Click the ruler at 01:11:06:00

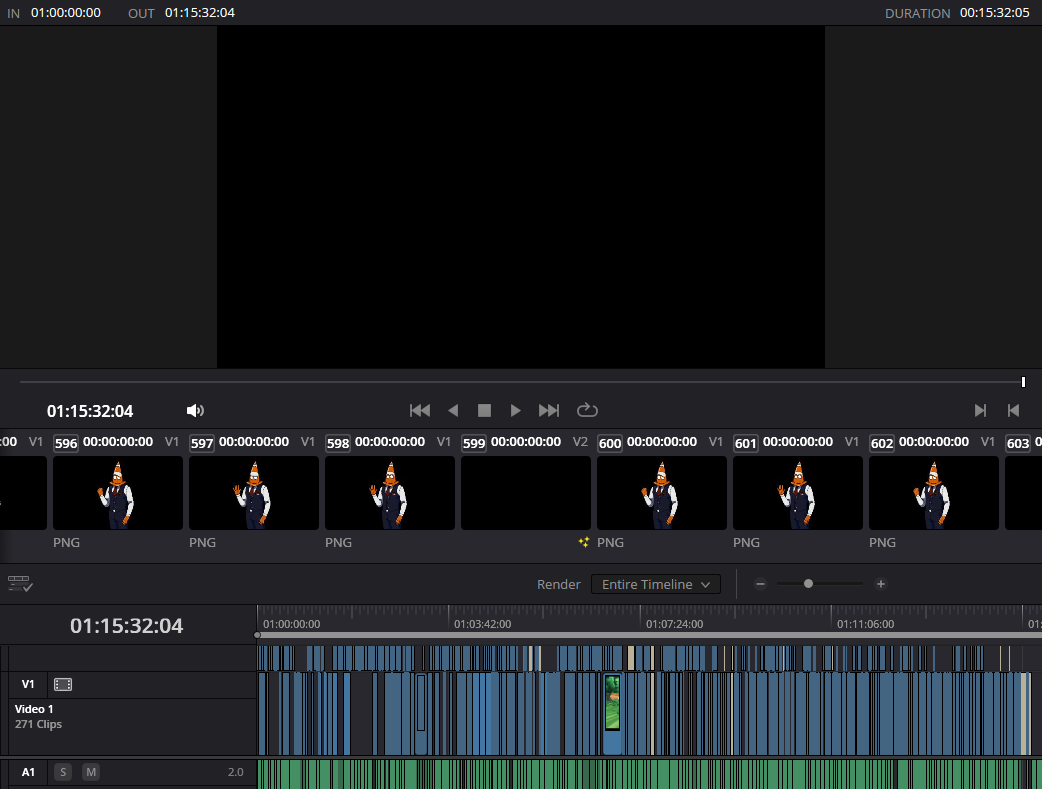pyautogui.click(x=865, y=623)
